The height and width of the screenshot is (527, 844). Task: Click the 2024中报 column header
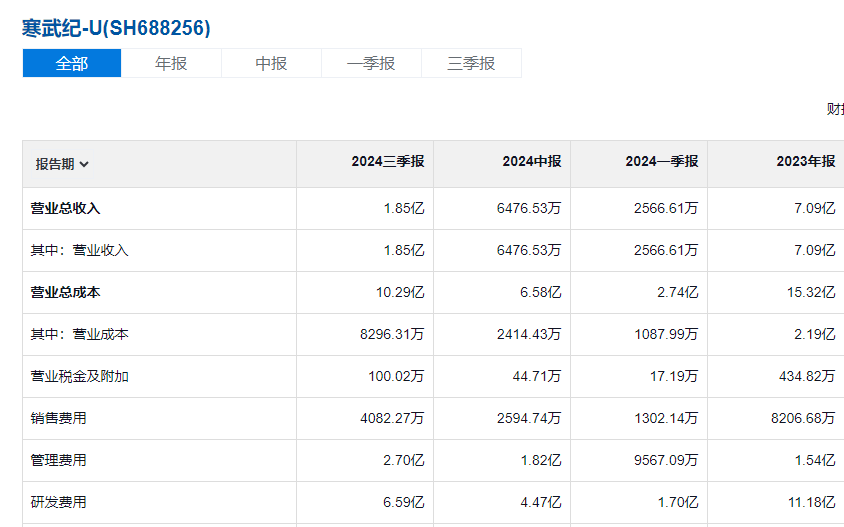[x=531, y=162]
